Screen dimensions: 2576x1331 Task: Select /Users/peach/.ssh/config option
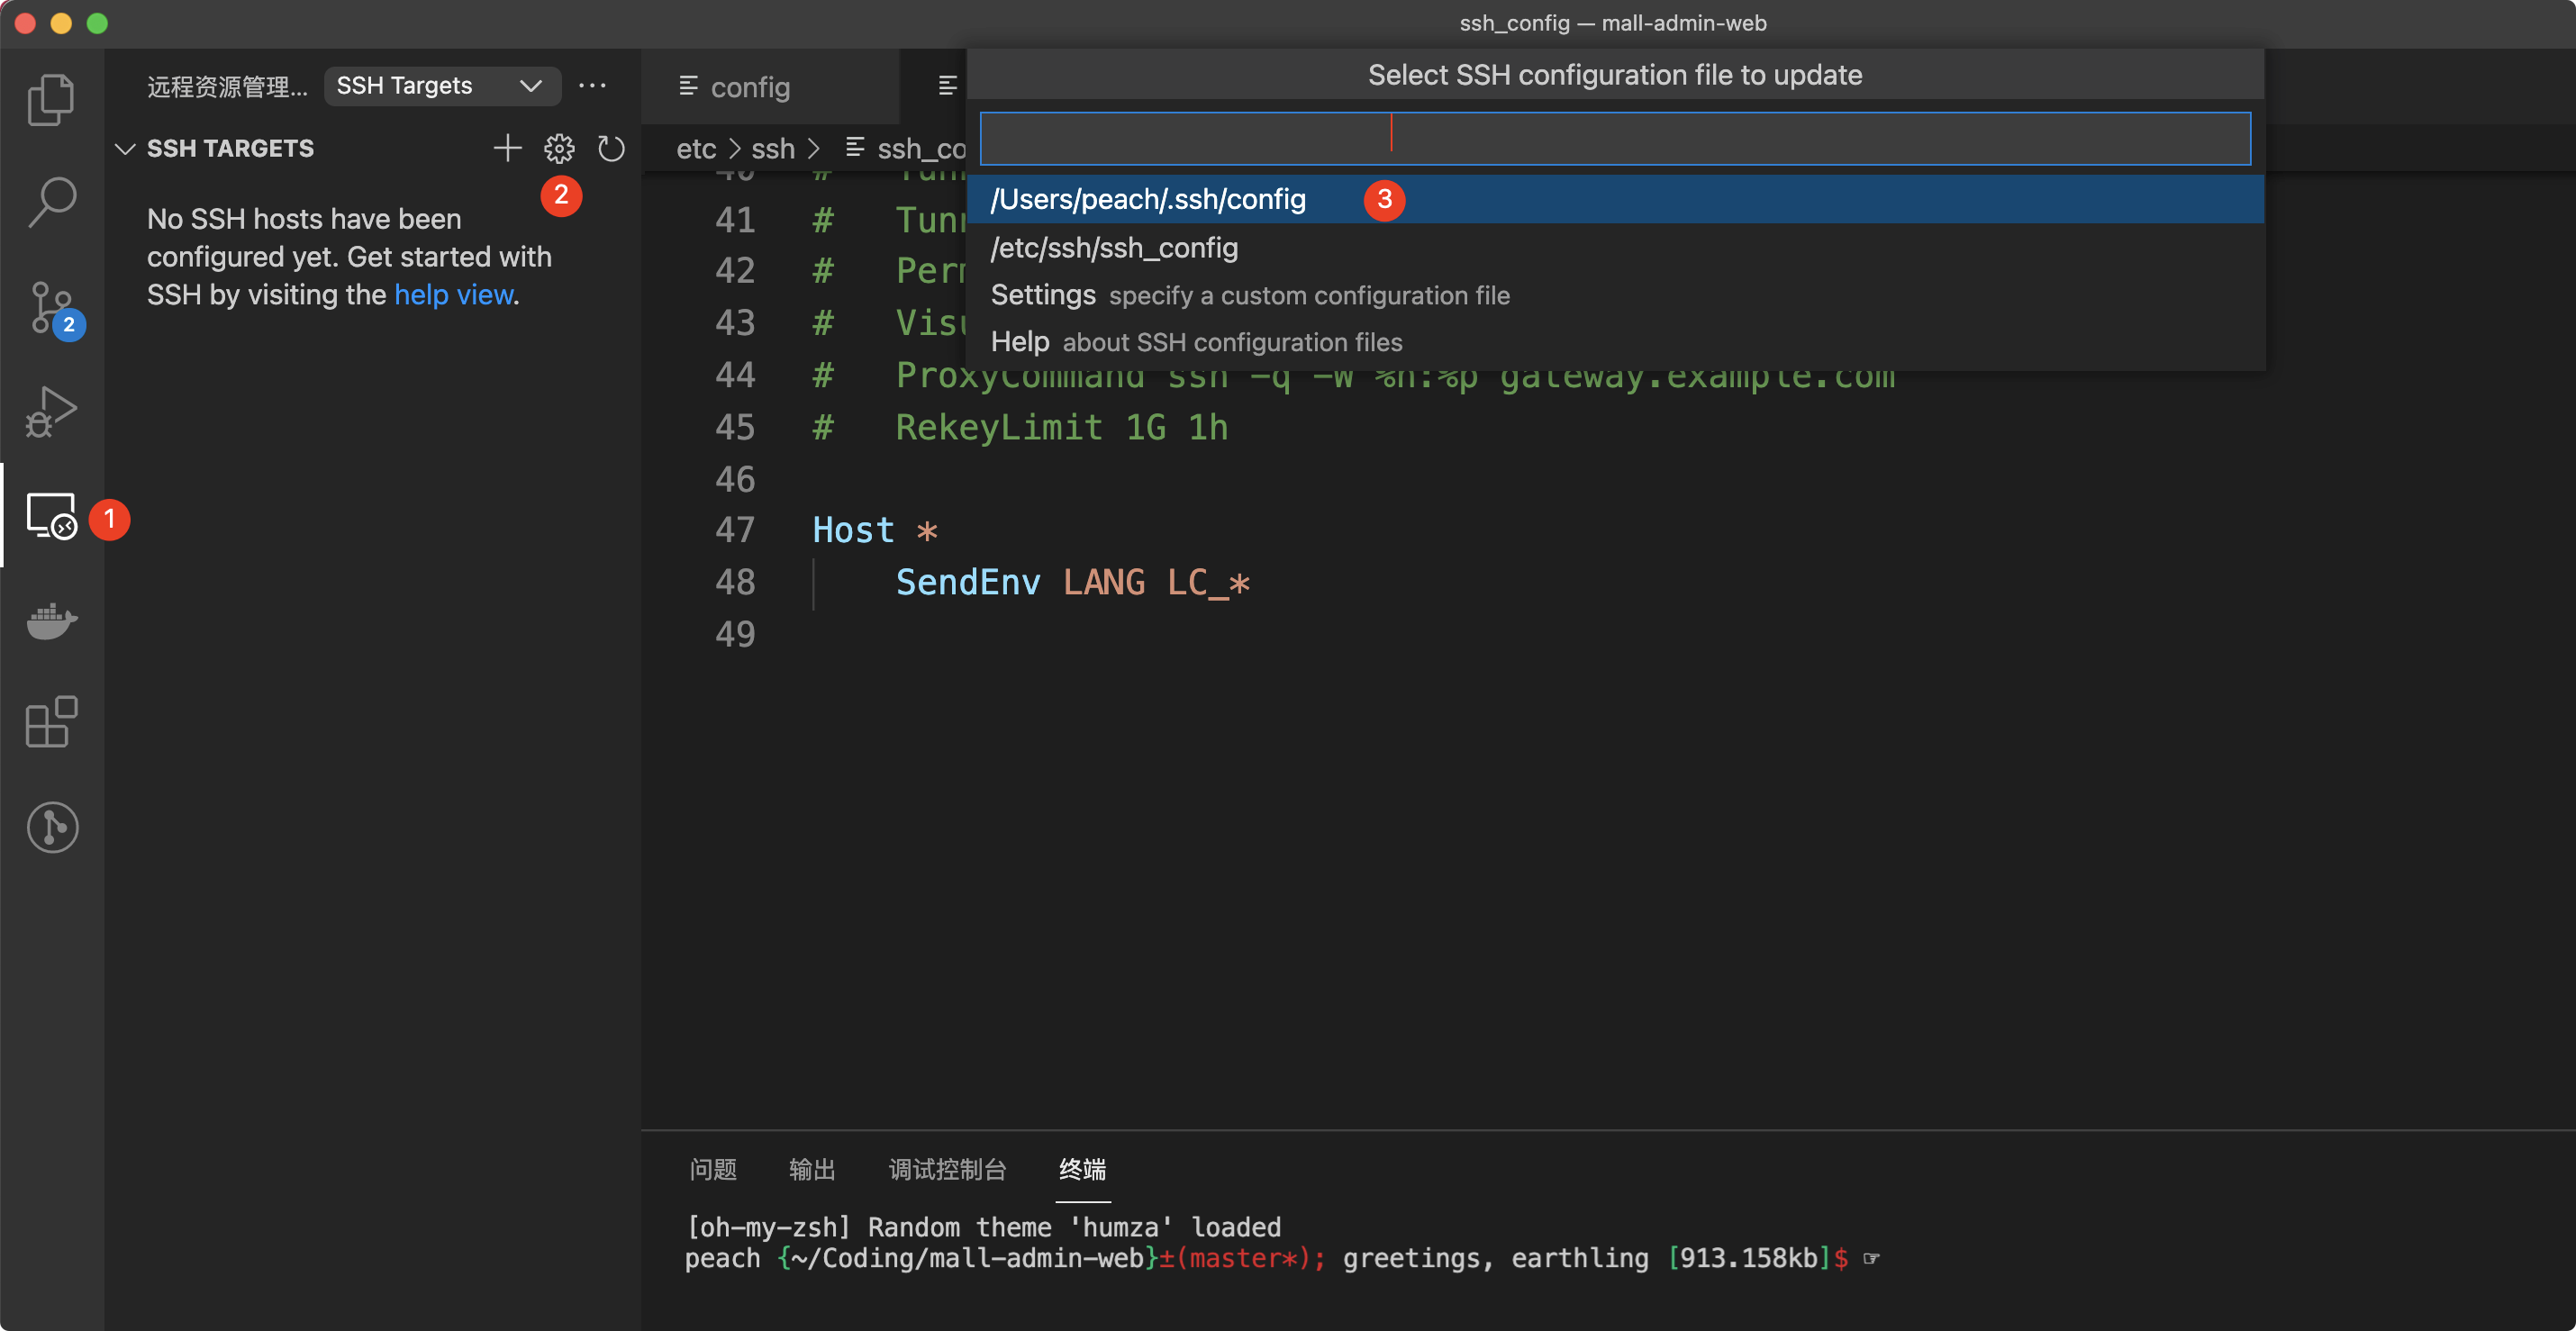click(x=1614, y=199)
